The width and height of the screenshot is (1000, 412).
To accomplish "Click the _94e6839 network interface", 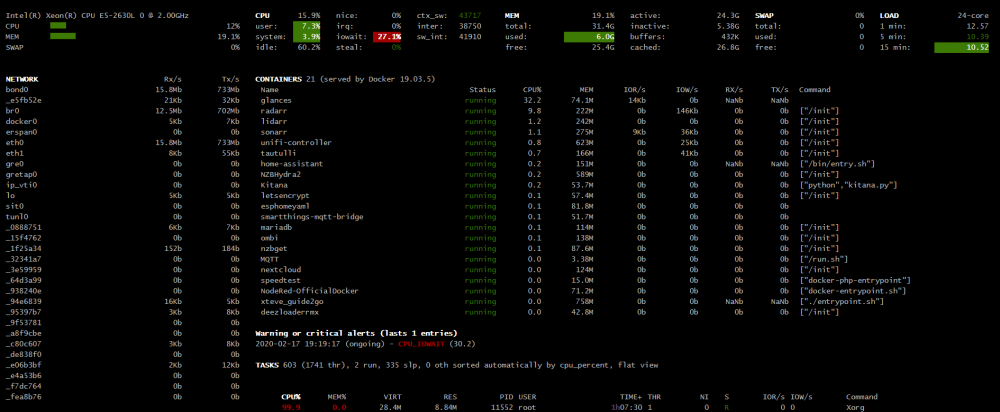I will (24, 301).
